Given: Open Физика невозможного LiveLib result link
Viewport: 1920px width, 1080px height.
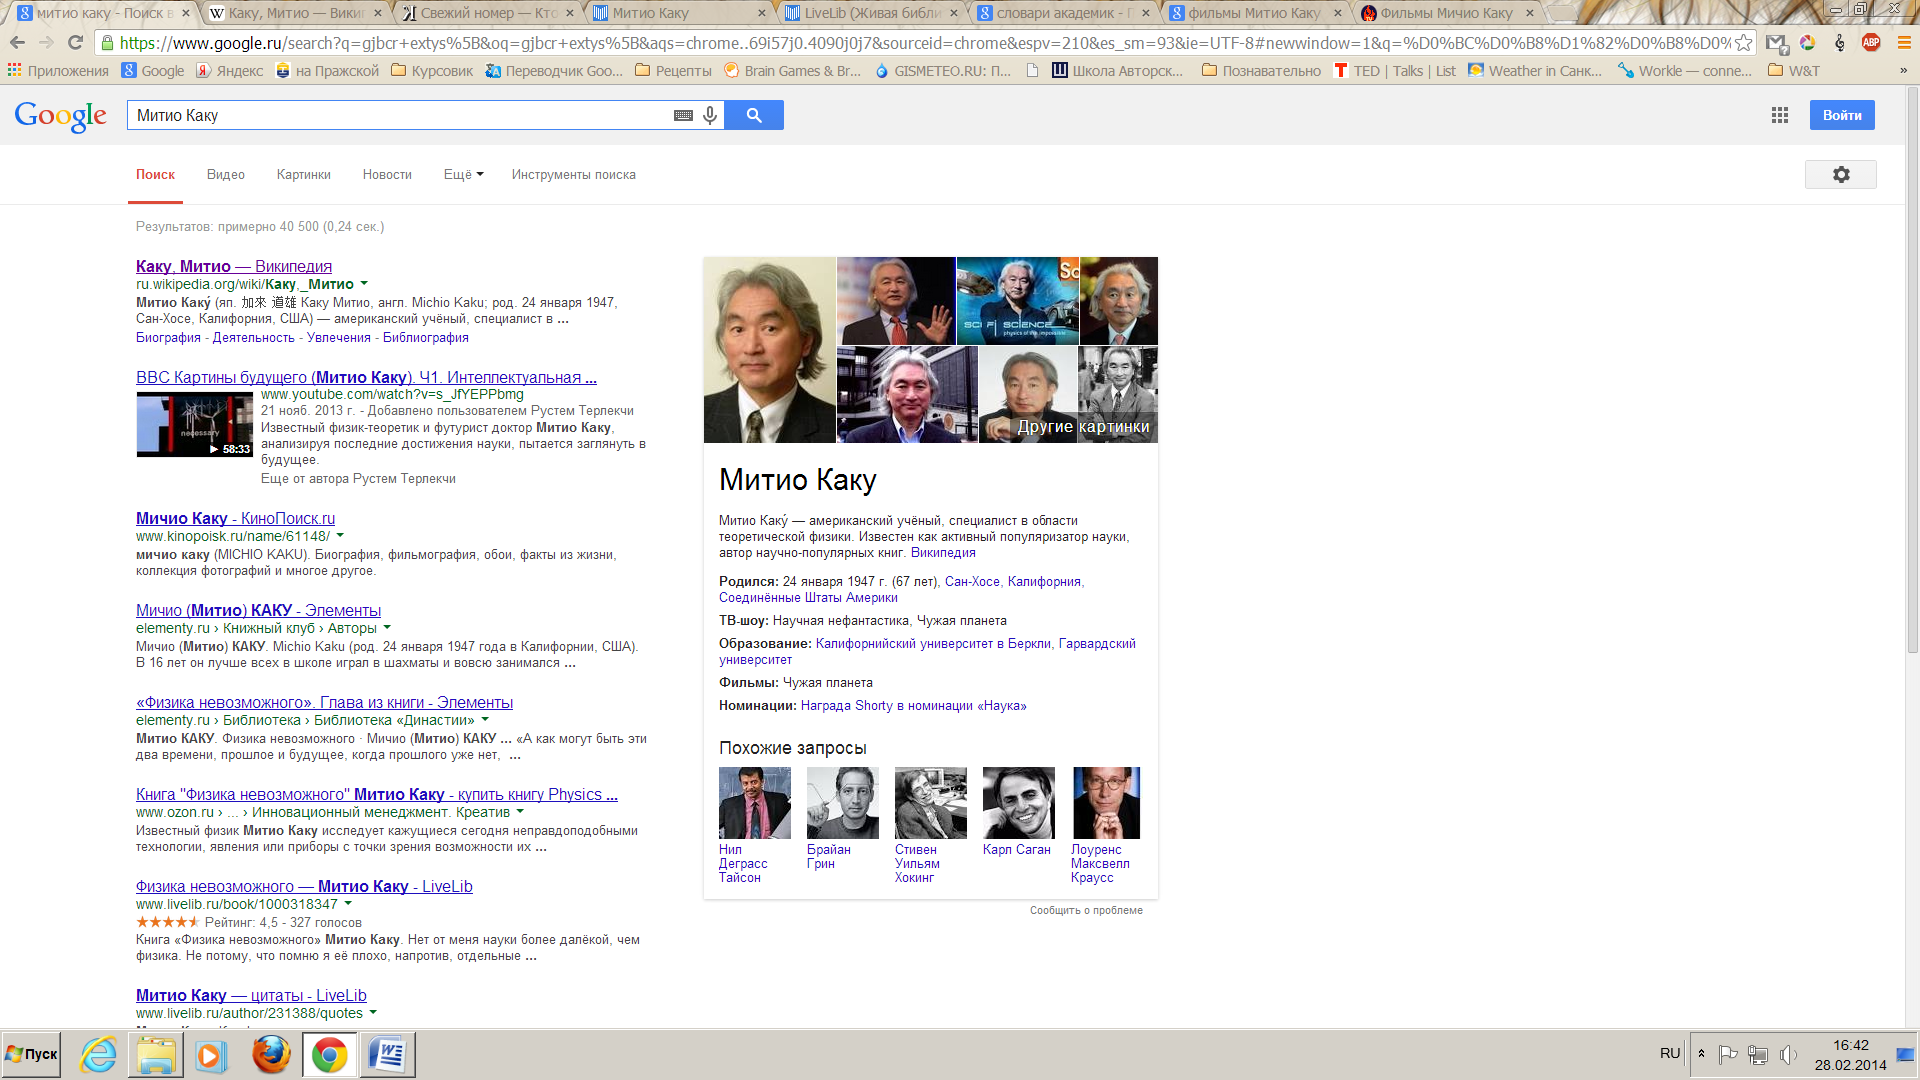Looking at the screenshot, I should (304, 886).
